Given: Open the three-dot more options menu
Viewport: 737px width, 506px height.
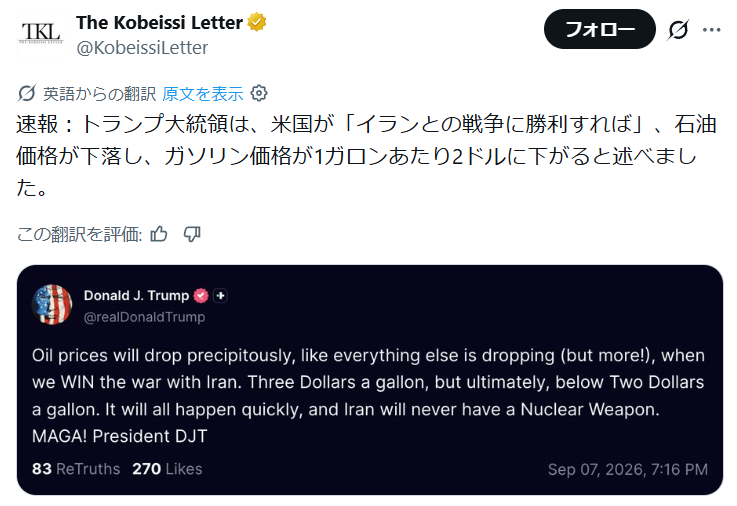Looking at the screenshot, I should [x=712, y=30].
